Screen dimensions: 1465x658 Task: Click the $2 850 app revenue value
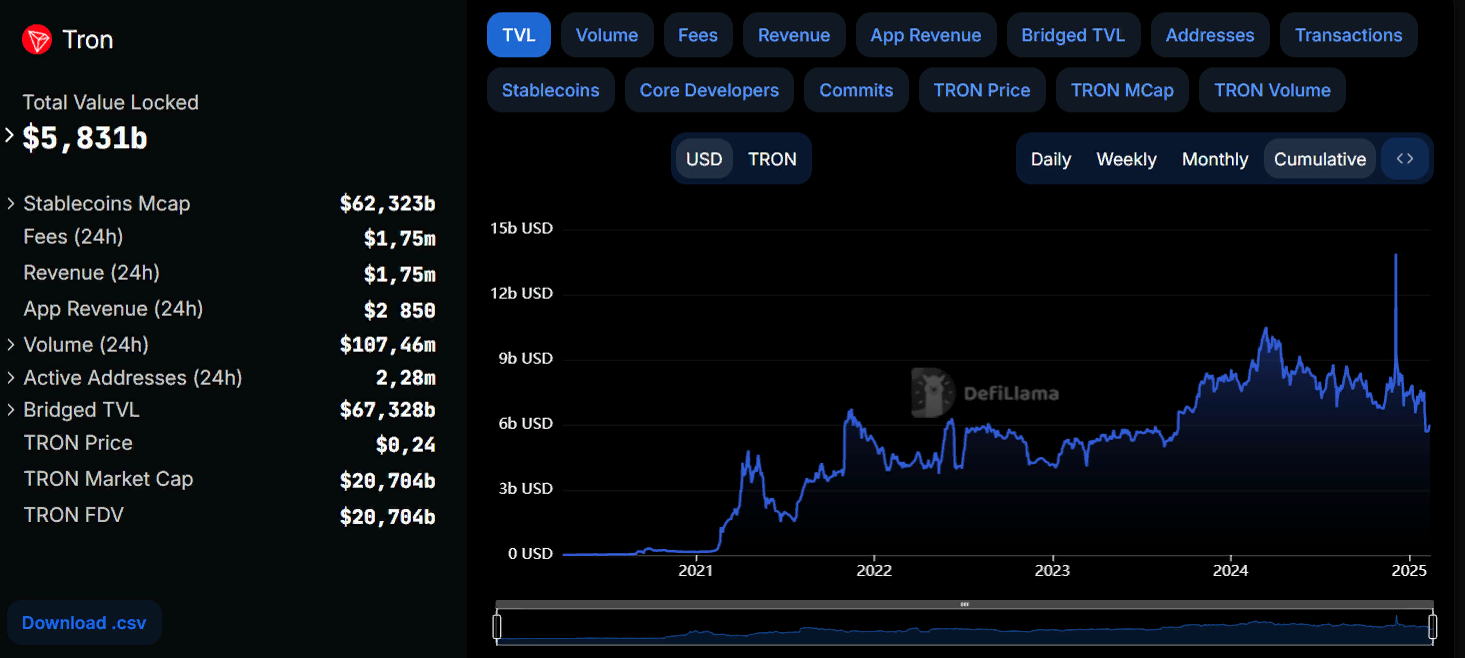pos(399,311)
